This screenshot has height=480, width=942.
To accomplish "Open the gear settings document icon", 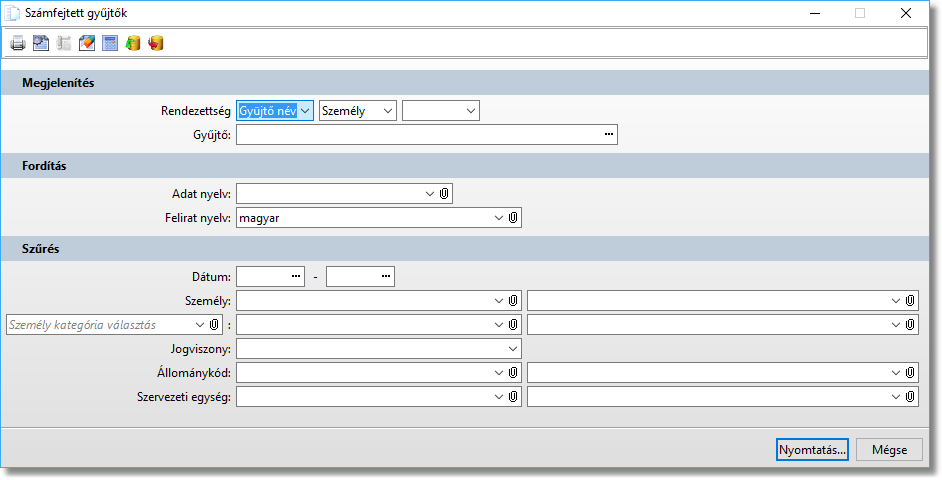I will (x=41, y=43).
